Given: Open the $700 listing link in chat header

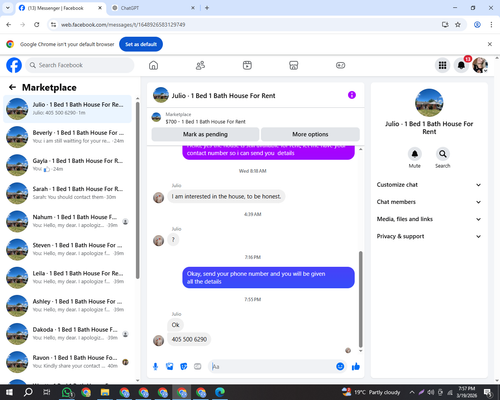Looking at the screenshot, I should click(x=206, y=122).
